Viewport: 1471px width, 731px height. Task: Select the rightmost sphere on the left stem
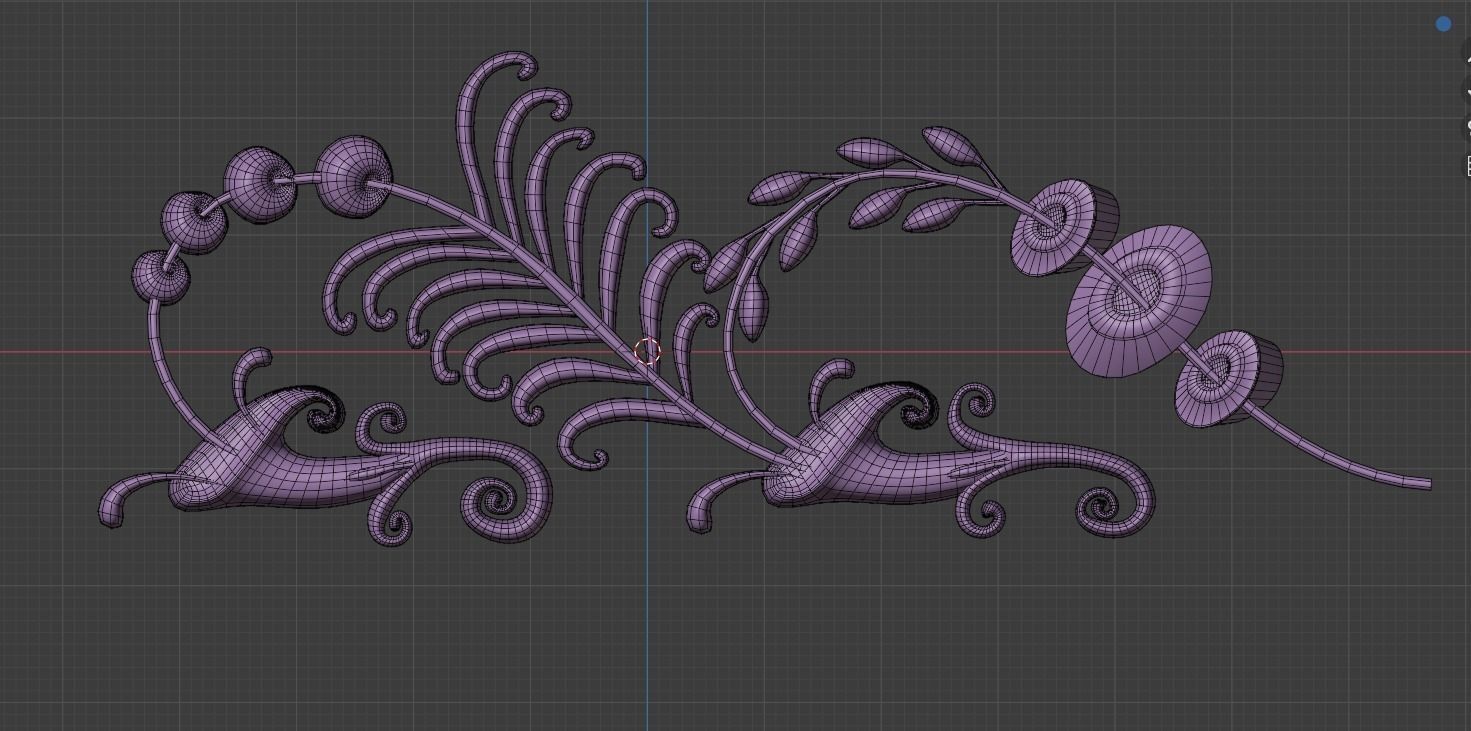(x=355, y=176)
